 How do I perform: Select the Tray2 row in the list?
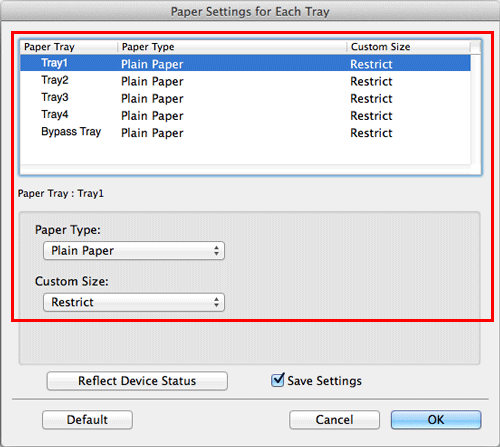click(245, 81)
